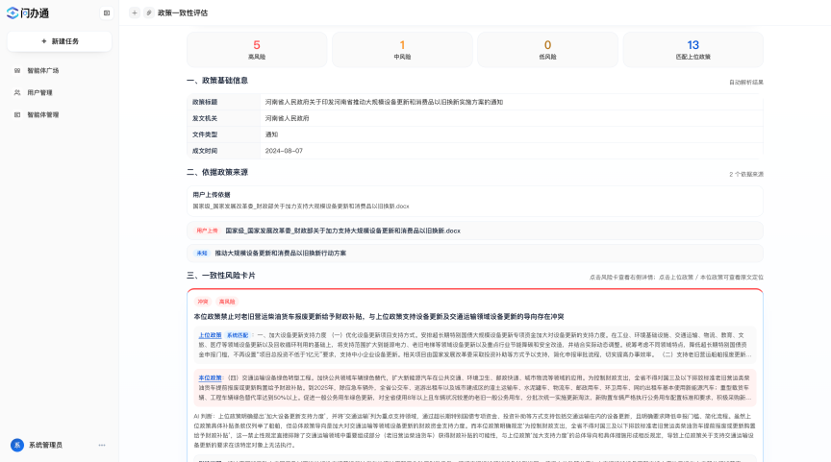
Task: Click the 文件类型 value 通知
Action: pos(271,135)
